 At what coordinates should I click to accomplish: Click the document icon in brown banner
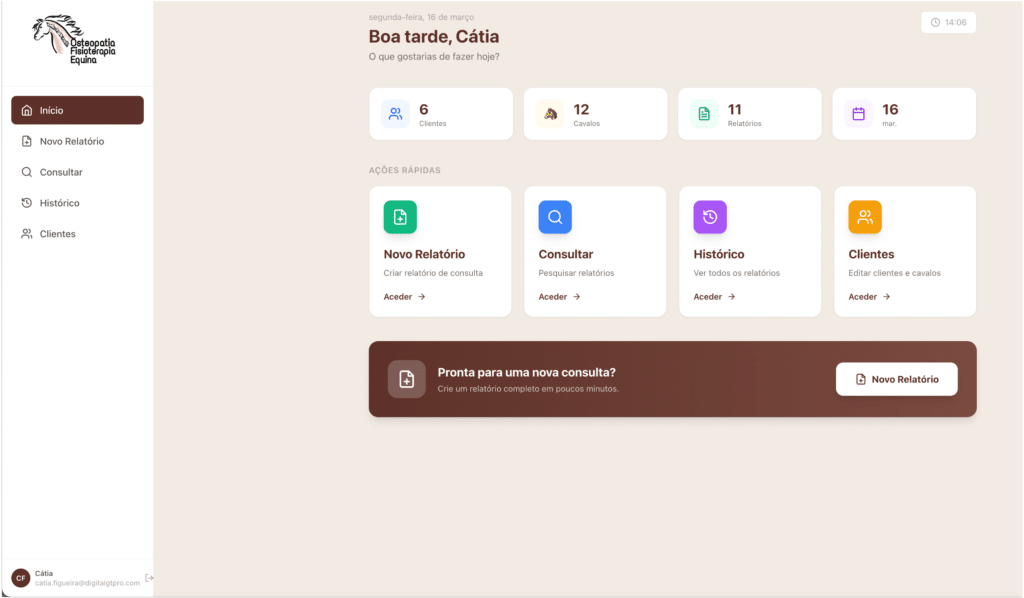coord(406,379)
